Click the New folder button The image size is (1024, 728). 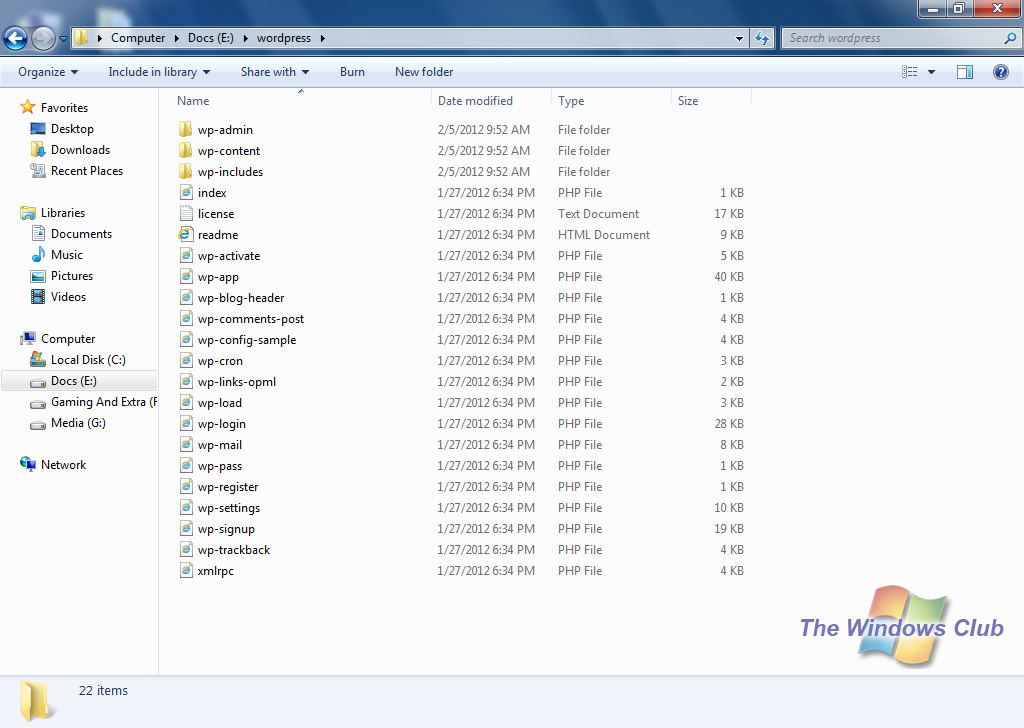pos(424,72)
